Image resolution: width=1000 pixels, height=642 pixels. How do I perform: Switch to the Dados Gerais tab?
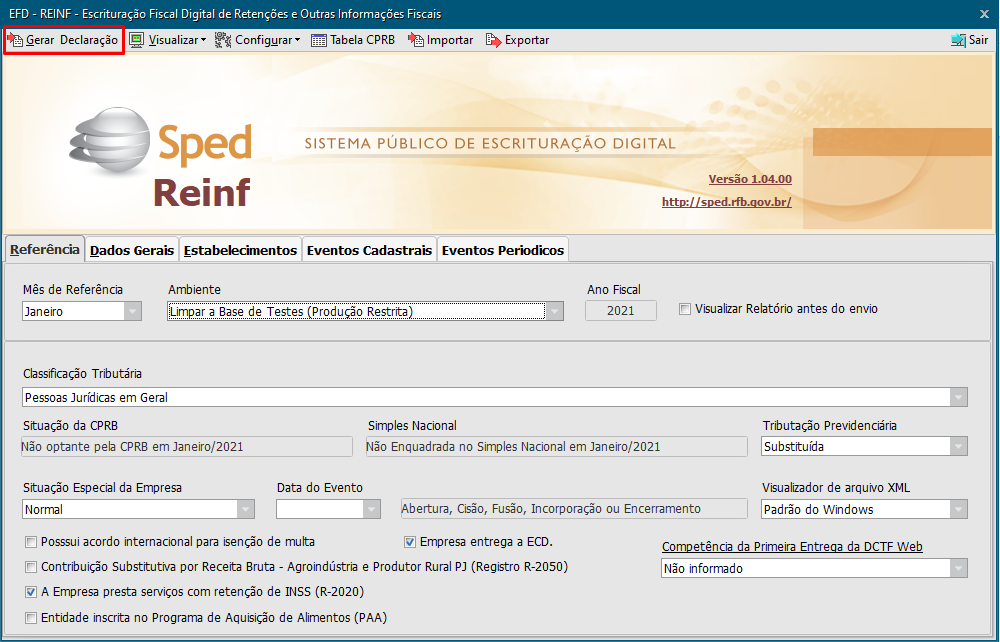pyautogui.click(x=132, y=250)
